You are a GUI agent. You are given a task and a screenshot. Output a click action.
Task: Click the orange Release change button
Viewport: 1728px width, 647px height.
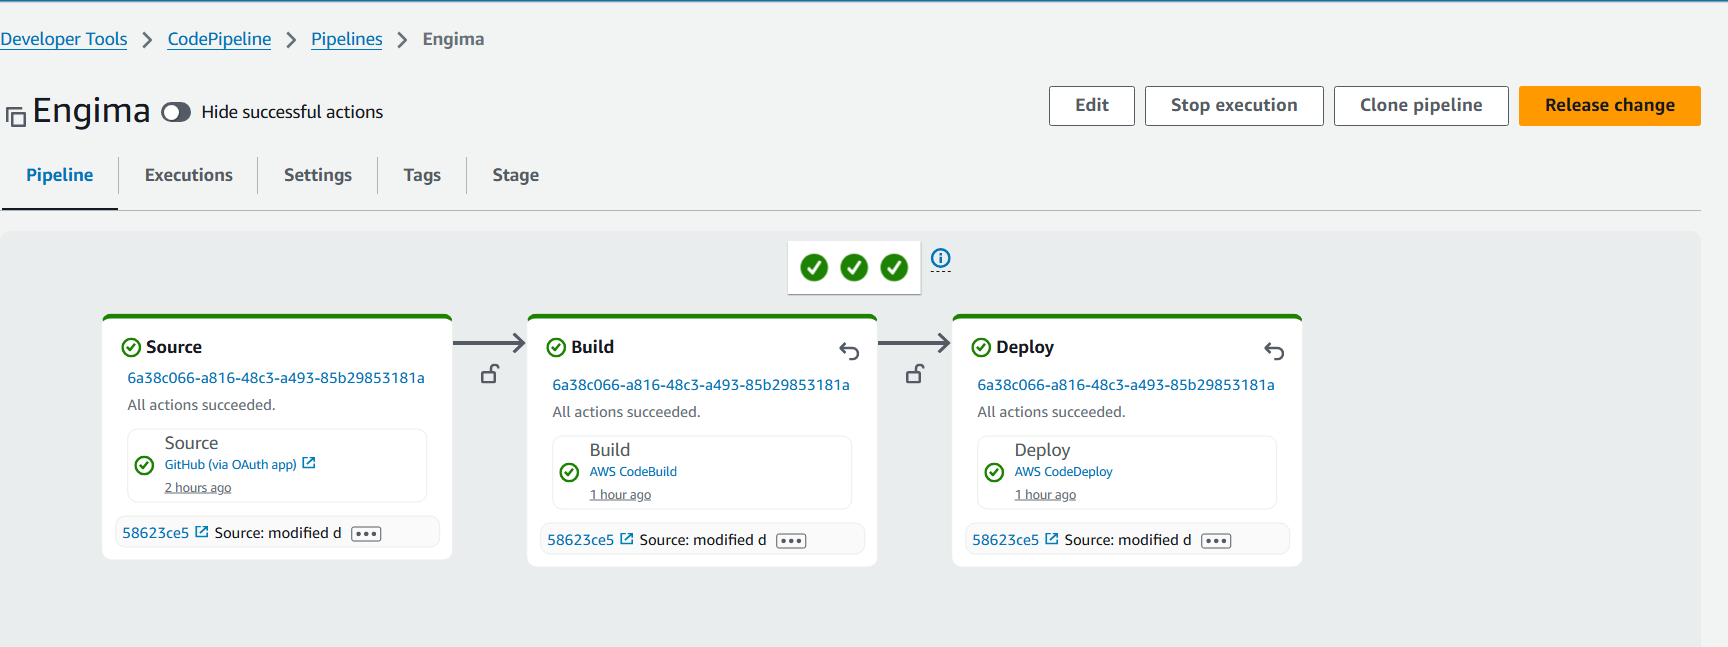click(x=1610, y=106)
